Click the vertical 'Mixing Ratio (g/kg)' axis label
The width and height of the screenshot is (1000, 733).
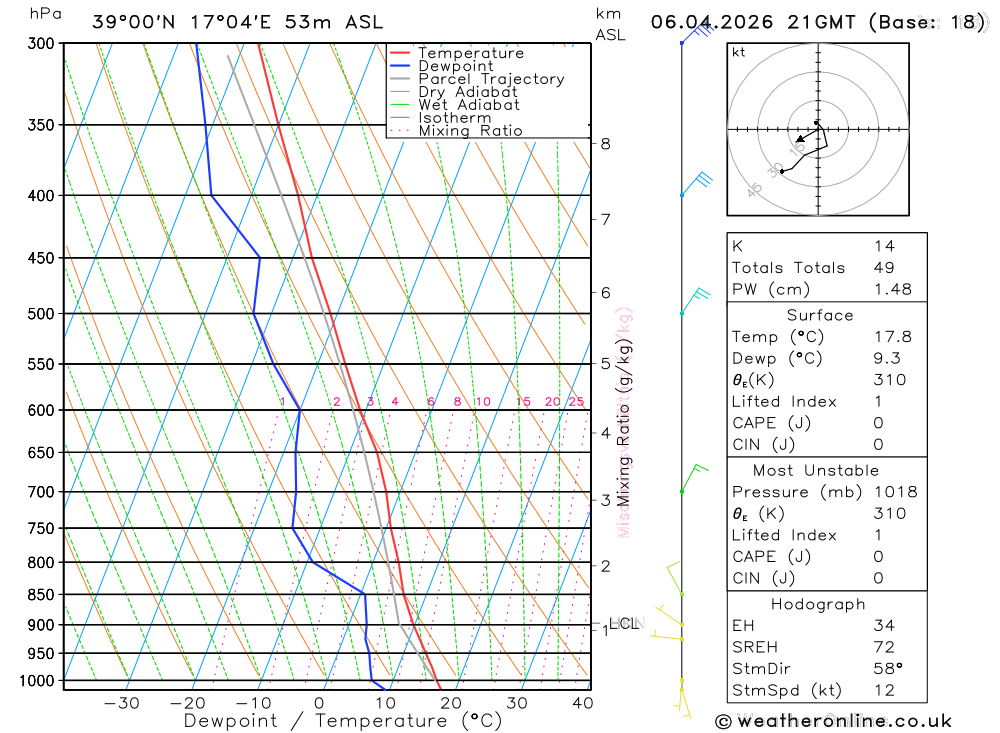click(623, 422)
